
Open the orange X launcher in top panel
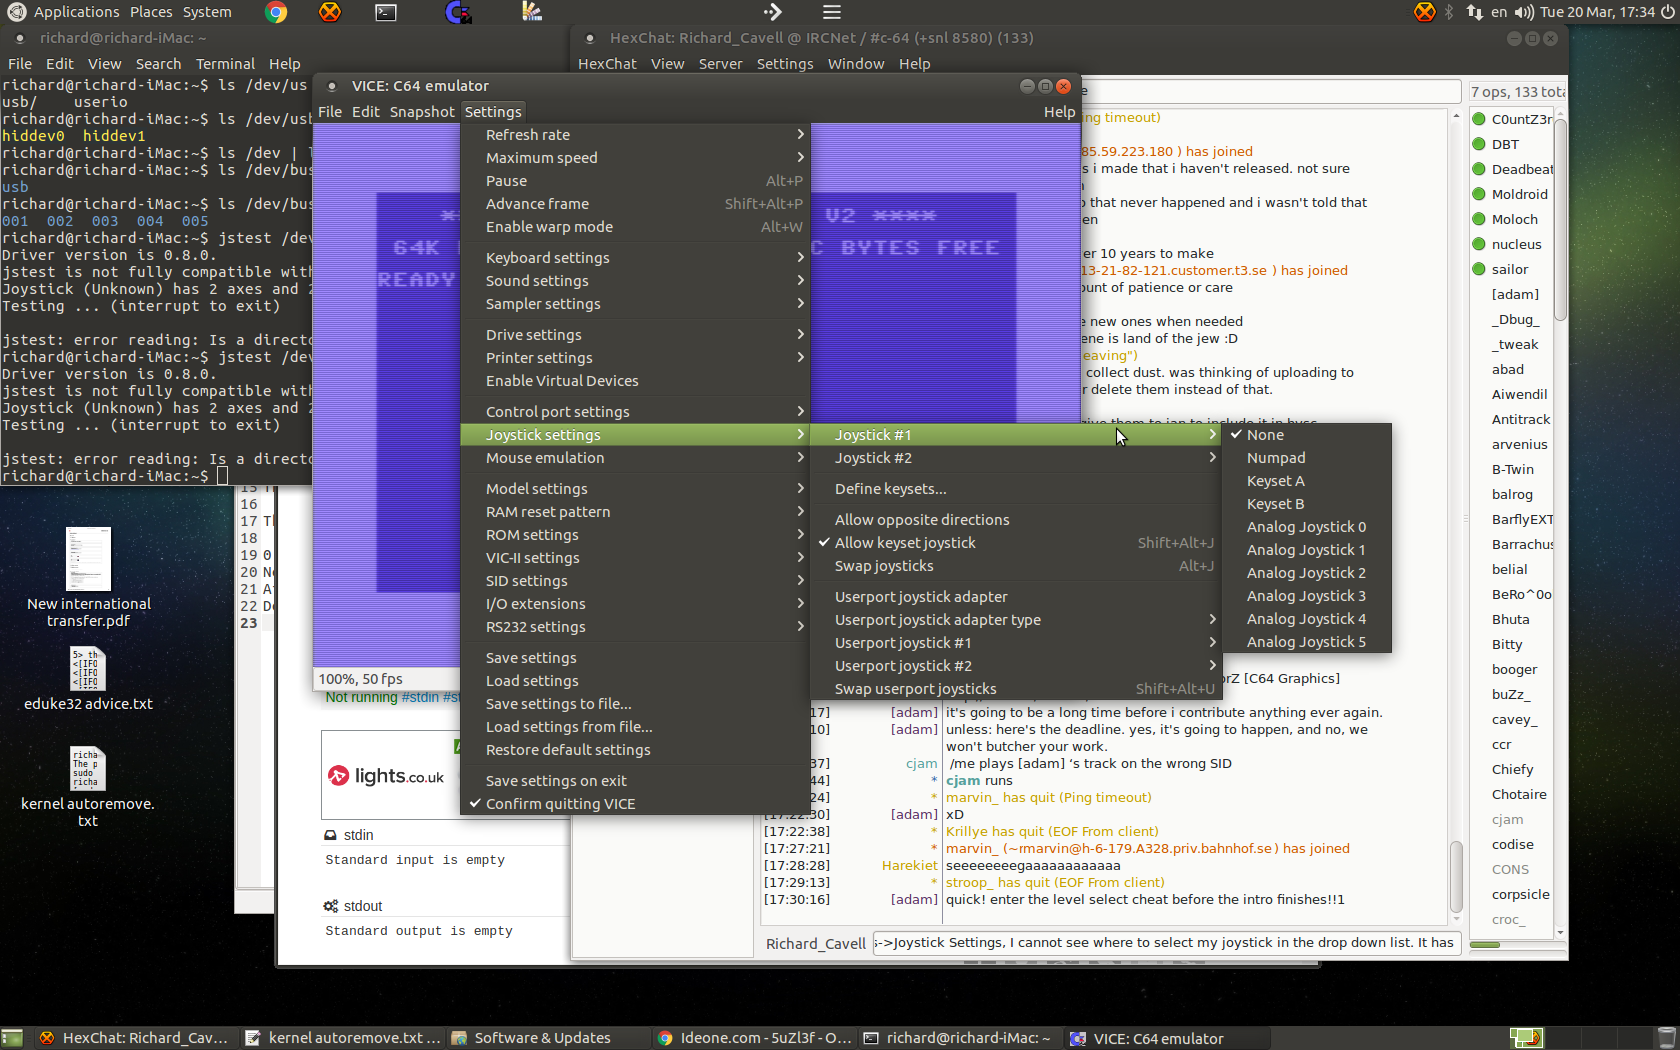(329, 12)
